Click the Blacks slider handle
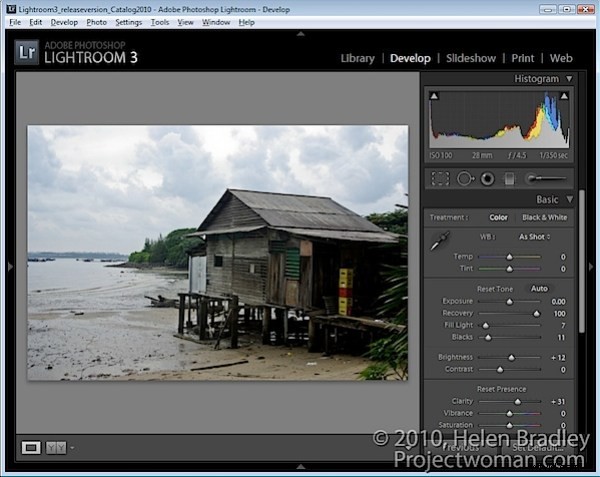The width and height of the screenshot is (600, 477). [x=488, y=337]
